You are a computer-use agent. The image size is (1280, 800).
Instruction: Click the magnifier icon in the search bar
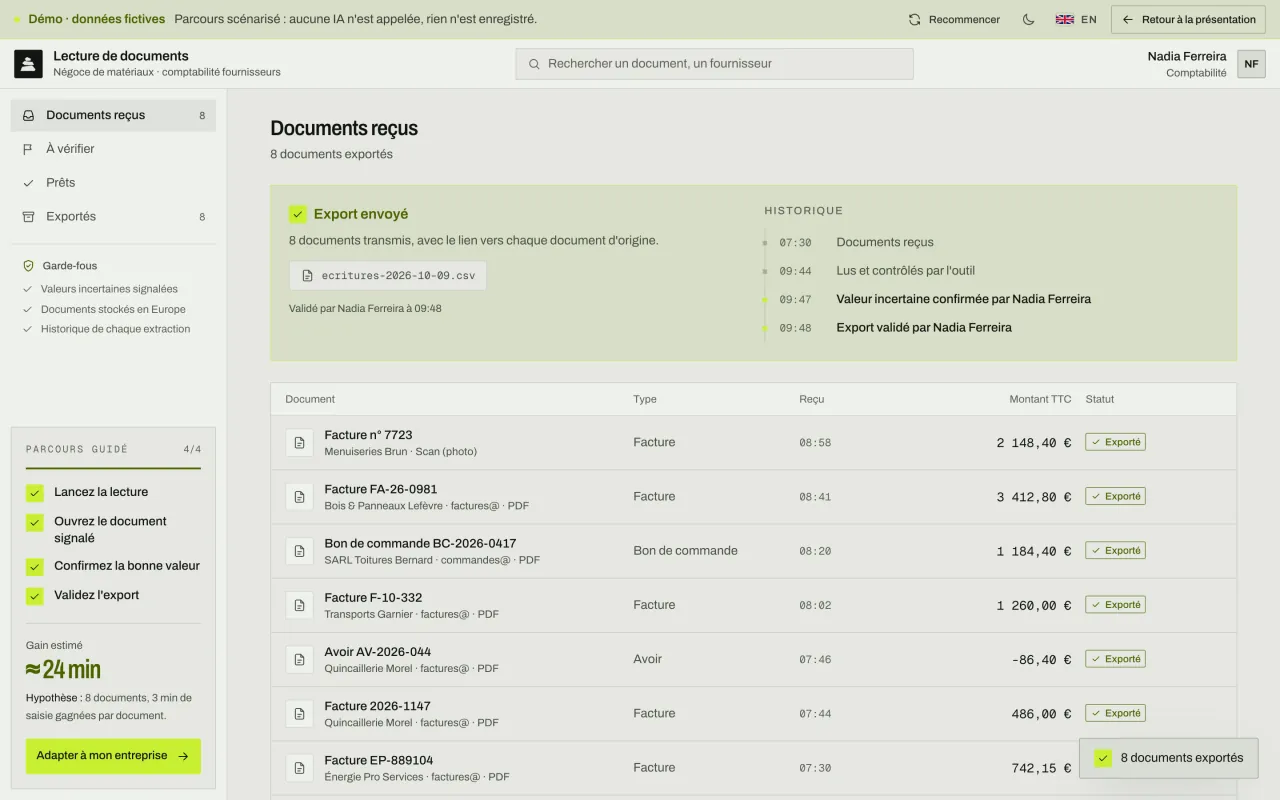click(x=534, y=63)
